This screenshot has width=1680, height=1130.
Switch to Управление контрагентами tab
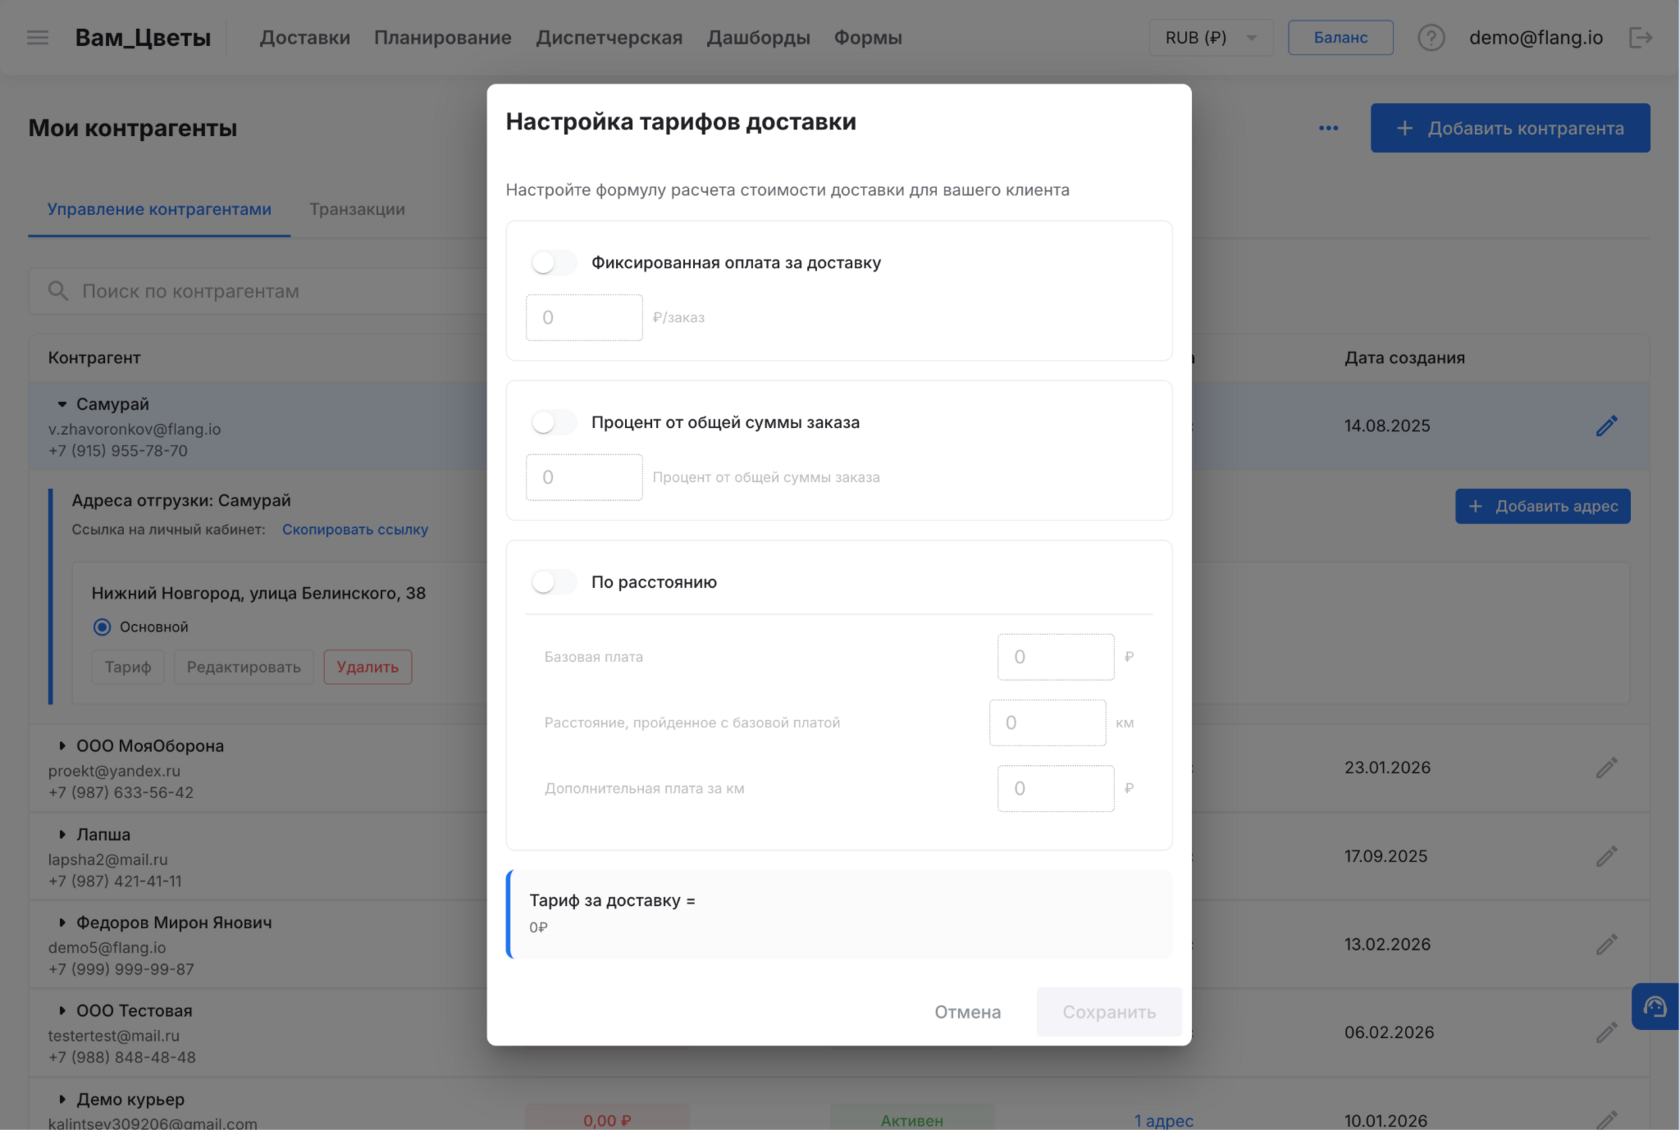[159, 209]
